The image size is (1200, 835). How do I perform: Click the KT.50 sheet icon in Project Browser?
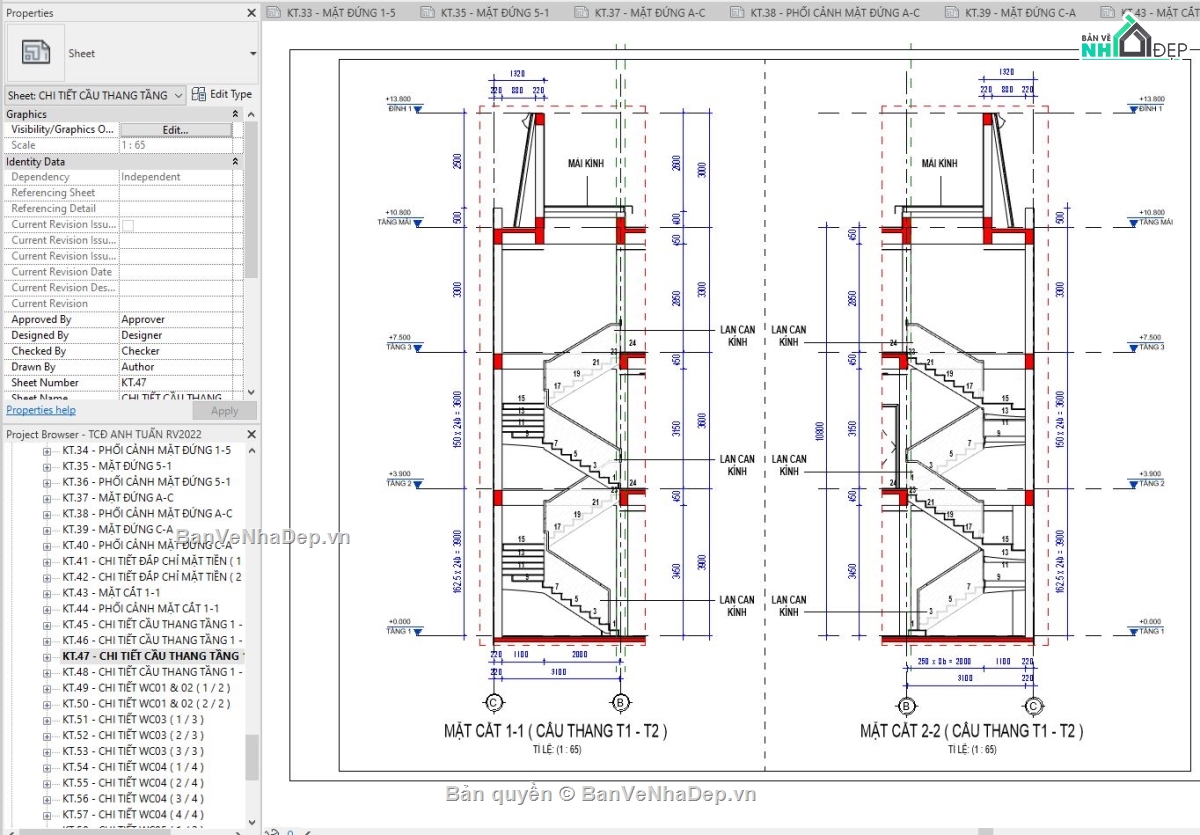pyautogui.click(x=46, y=703)
